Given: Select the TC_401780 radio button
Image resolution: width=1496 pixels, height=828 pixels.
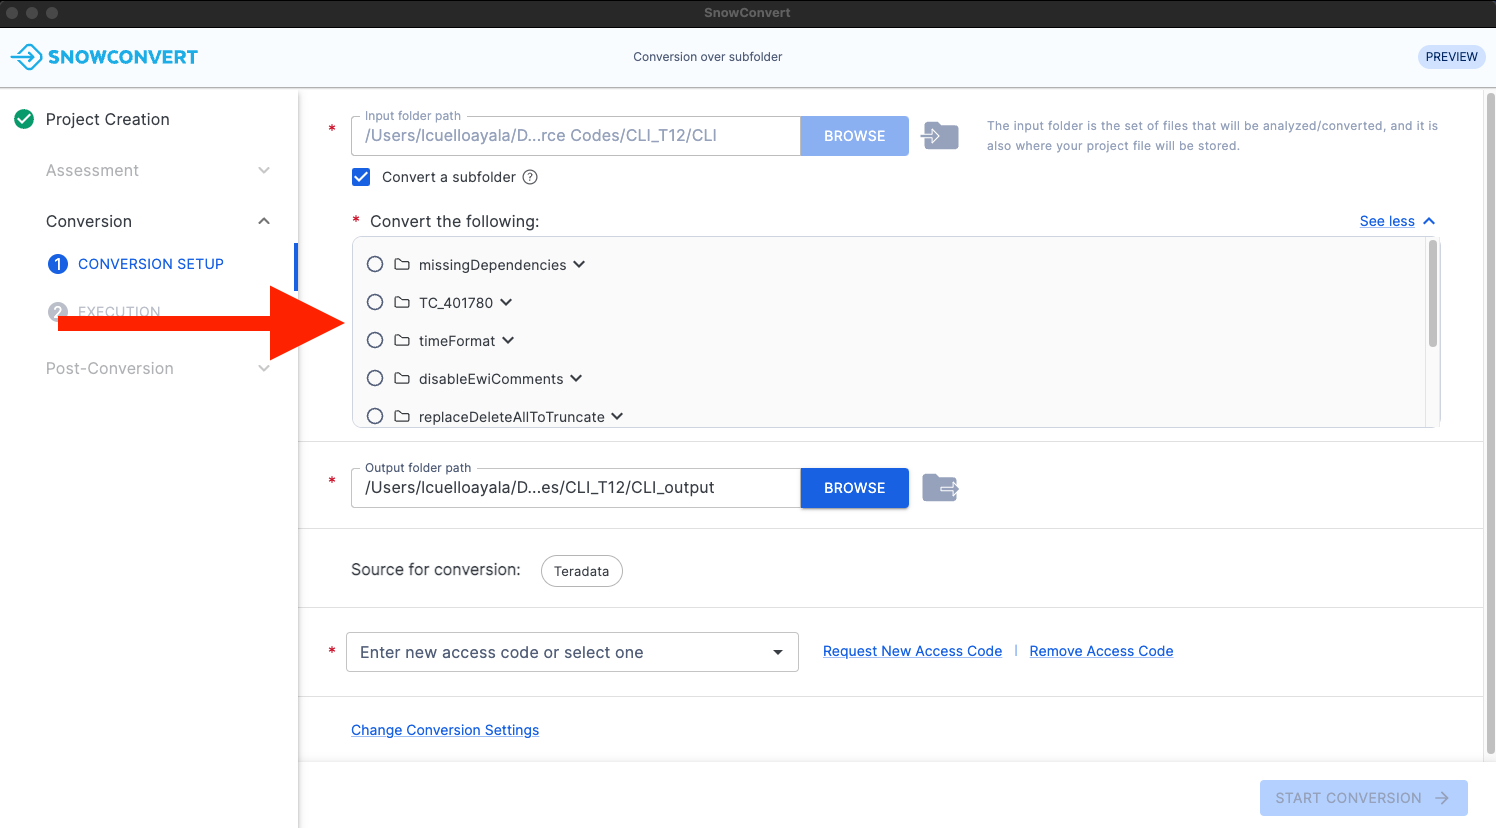Looking at the screenshot, I should (x=375, y=302).
